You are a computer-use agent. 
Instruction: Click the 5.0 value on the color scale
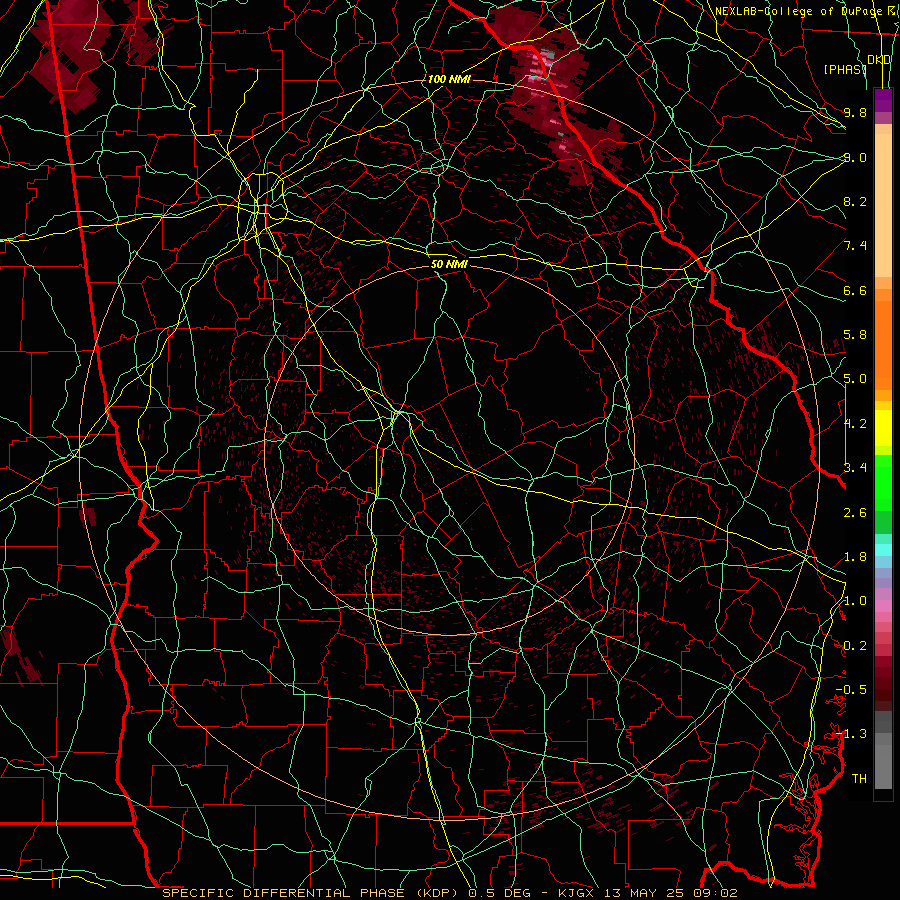855,379
